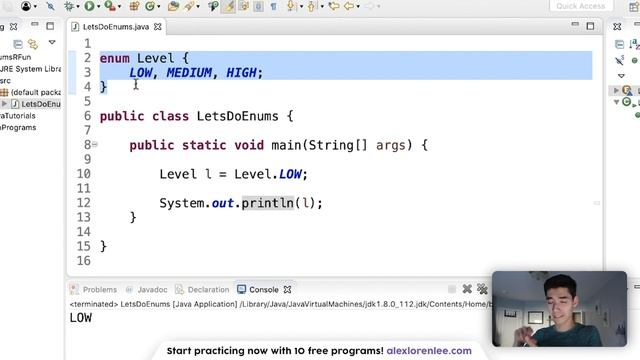Close the LetsDoEnums.java editor tab

click(x=158, y=27)
